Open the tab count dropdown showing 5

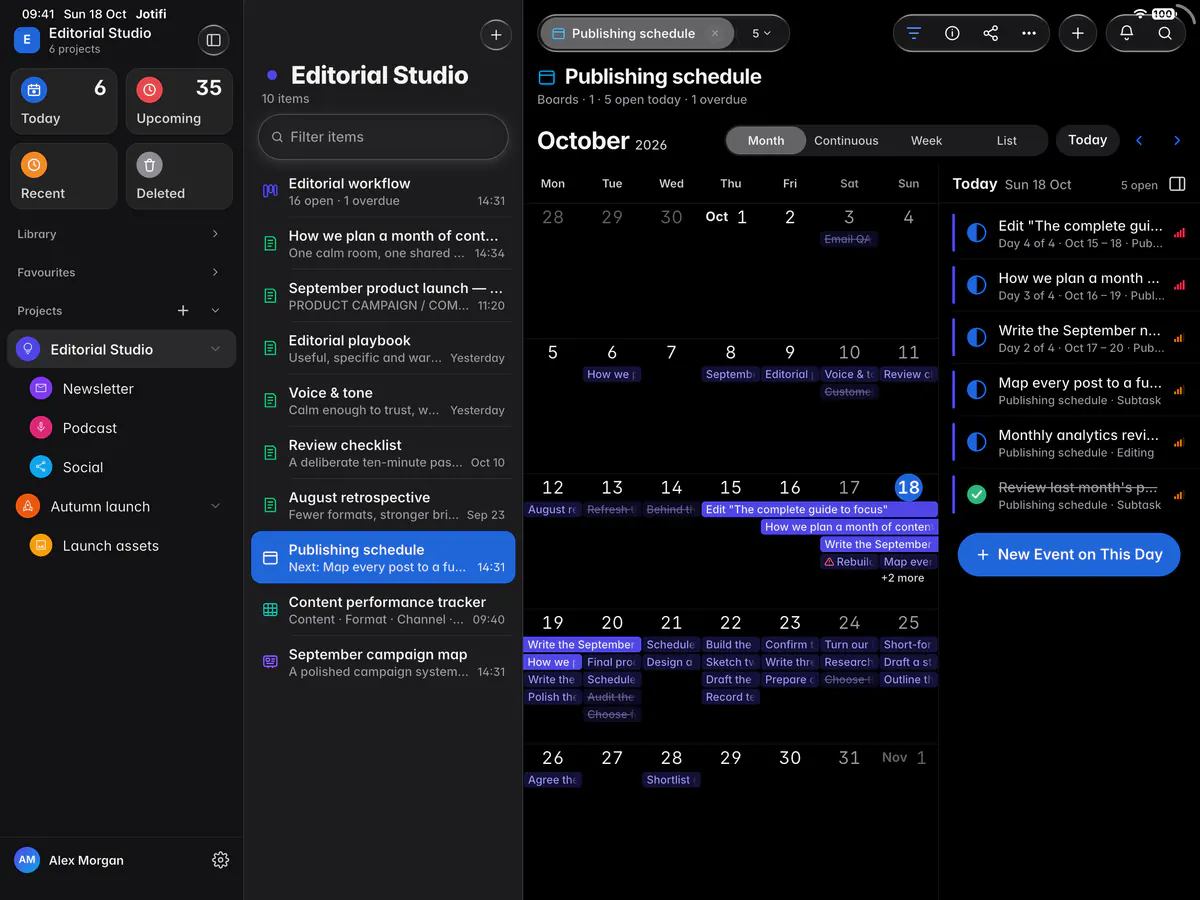point(761,33)
